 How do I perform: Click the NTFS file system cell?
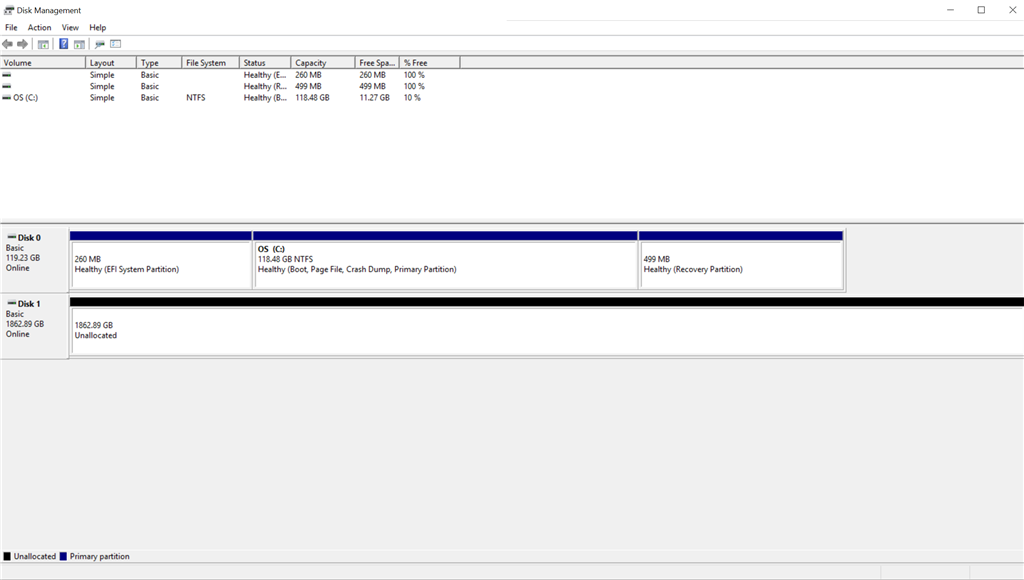(195, 97)
